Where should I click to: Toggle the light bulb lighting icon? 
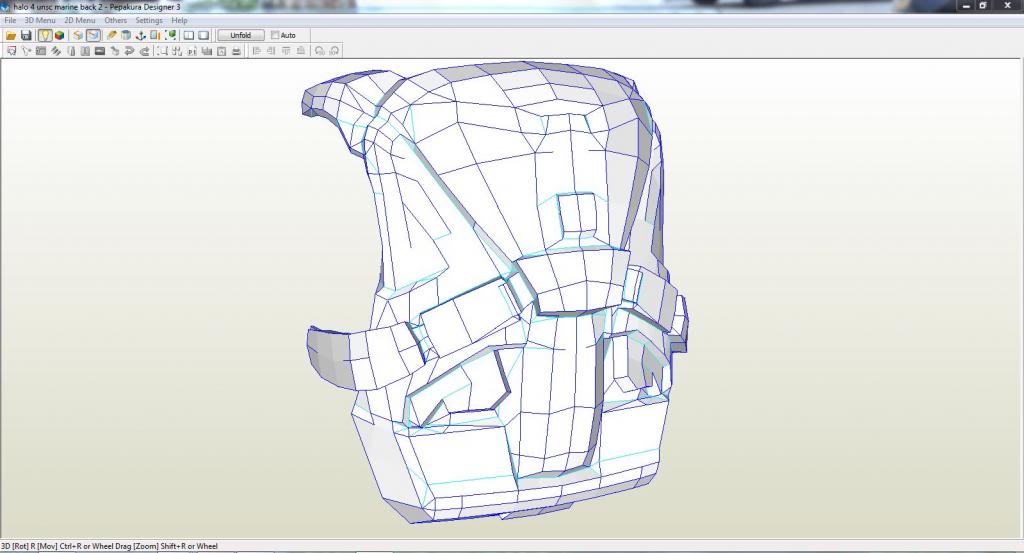coord(45,35)
